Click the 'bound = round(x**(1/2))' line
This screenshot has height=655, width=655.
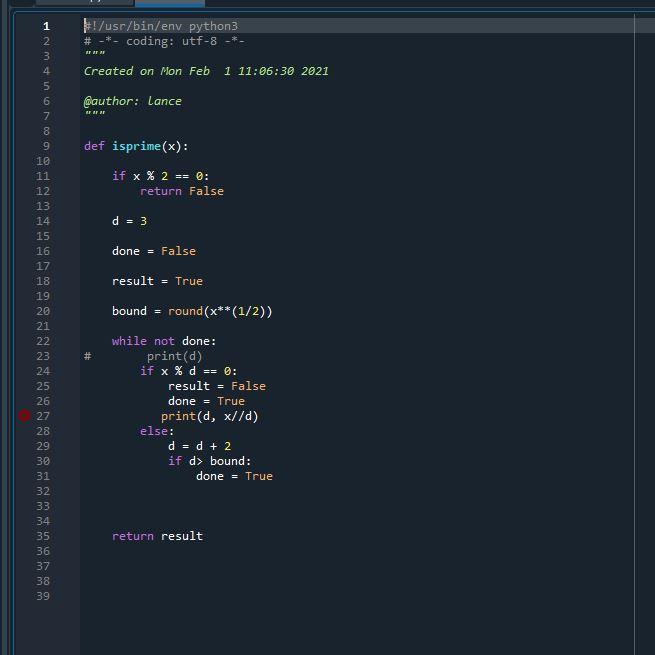point(192,311)
